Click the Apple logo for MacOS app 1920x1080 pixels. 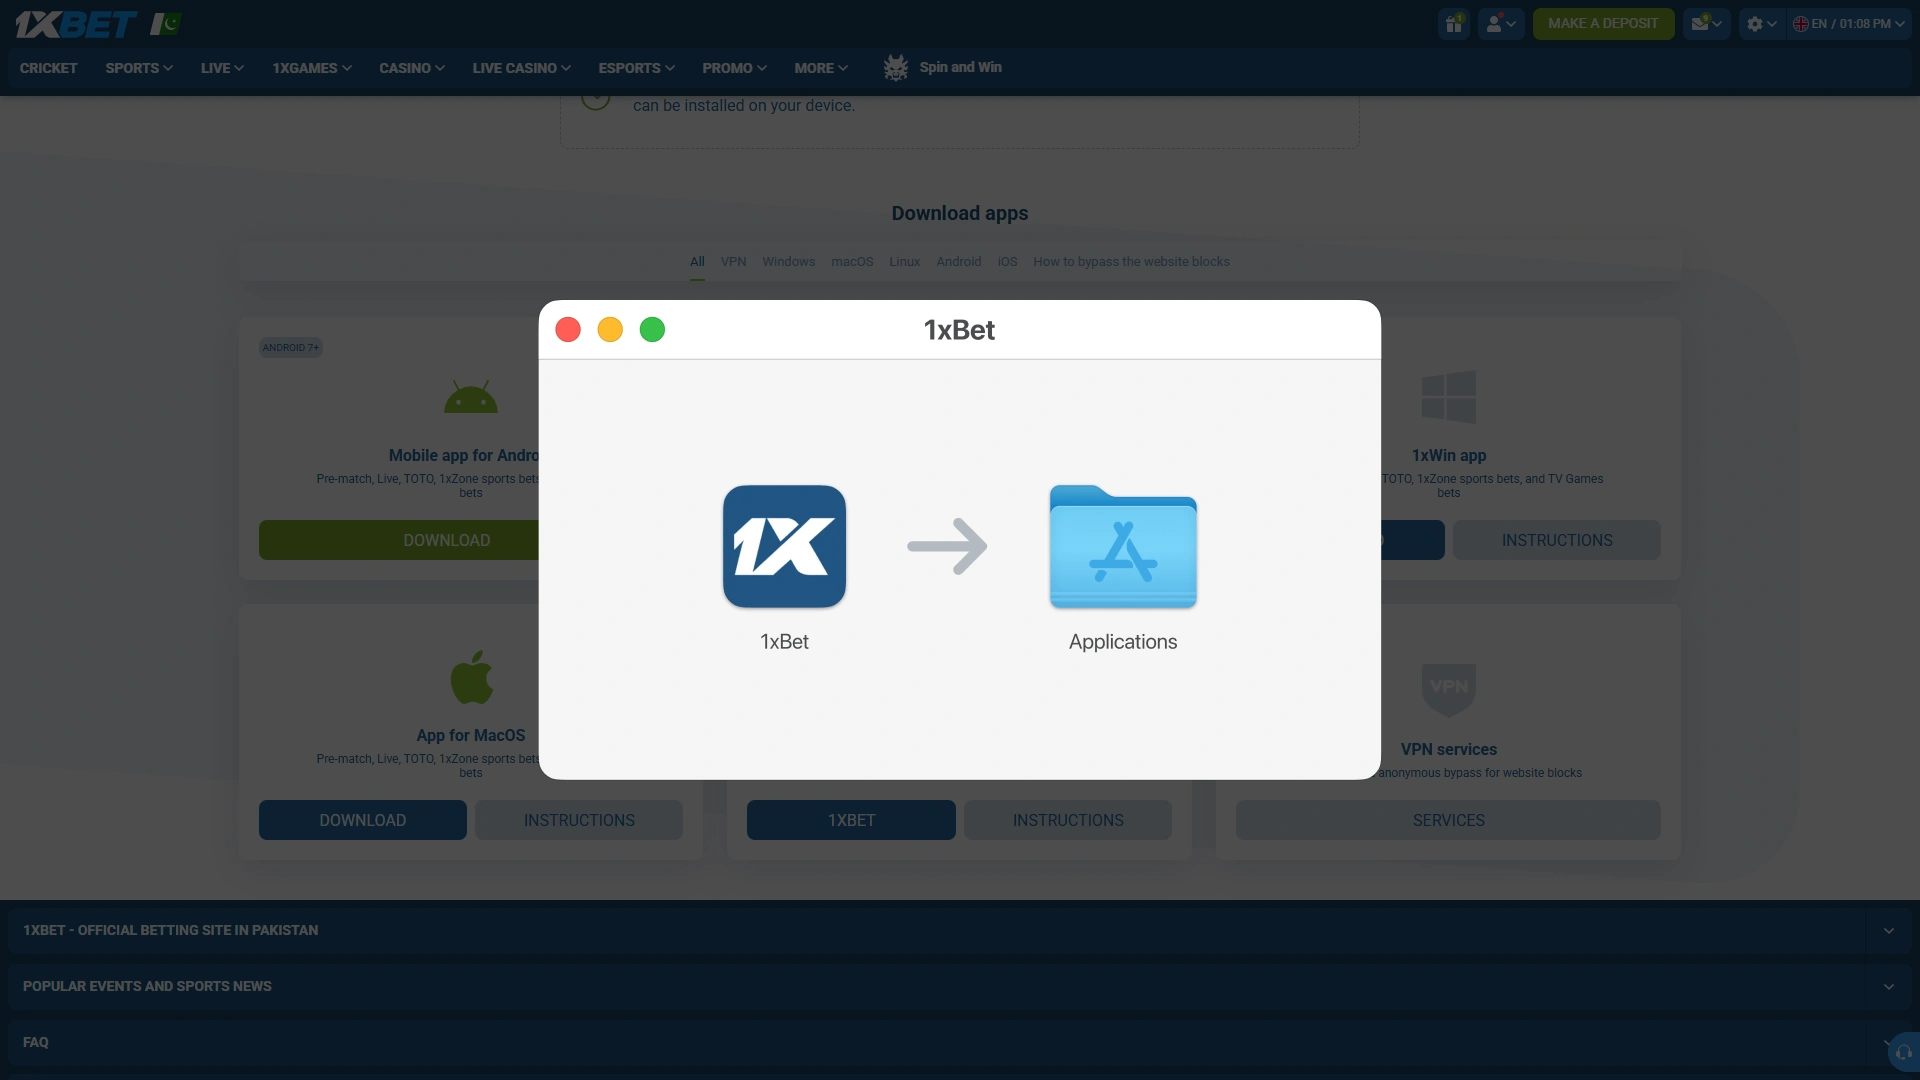471,677
